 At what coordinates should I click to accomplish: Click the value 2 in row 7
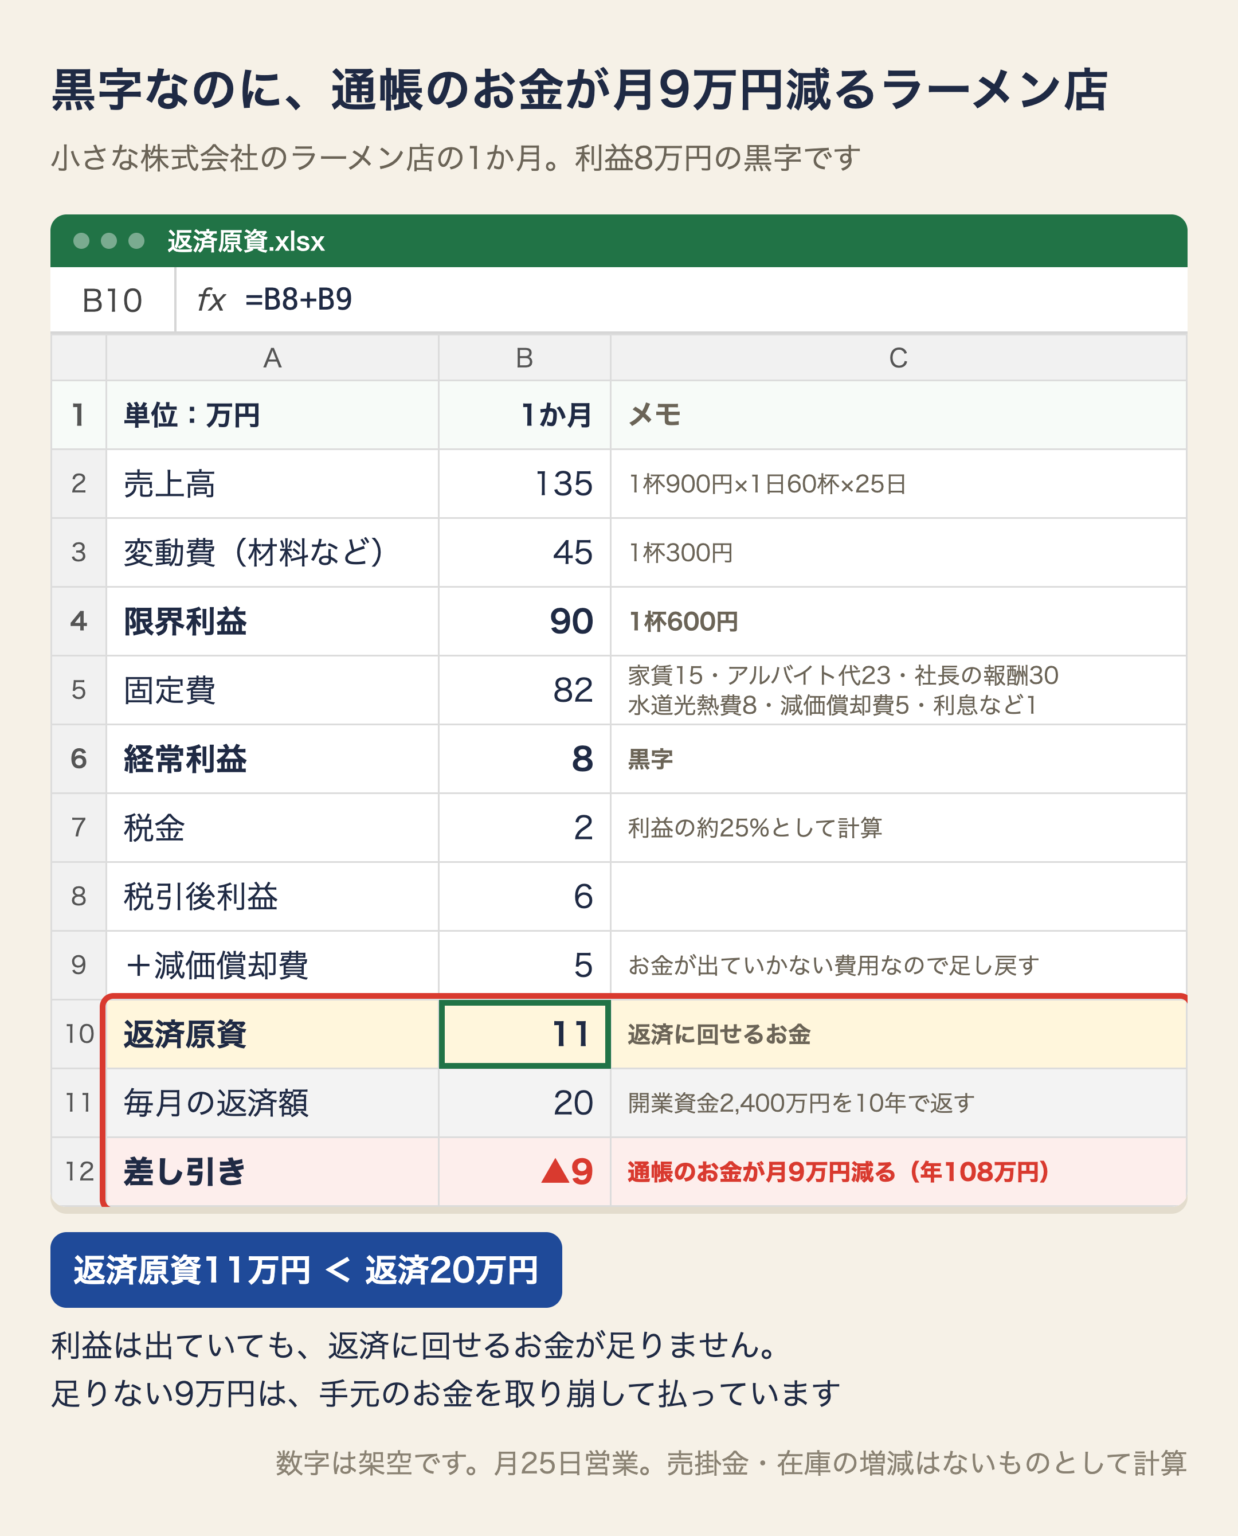524,828
